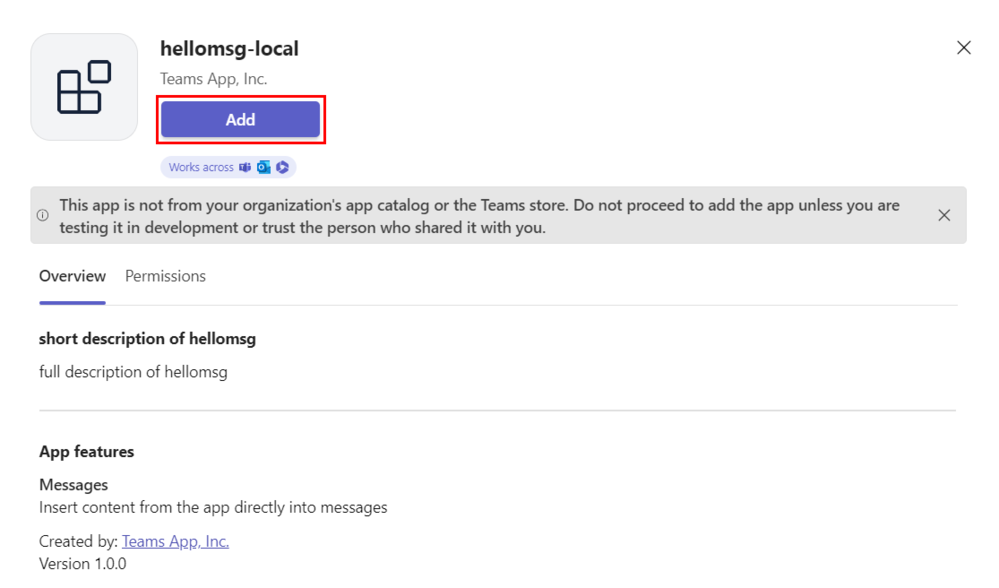This screenshot has width=999, height=588.
Task: Click the "Works across" label text
Action: [201, 168]
